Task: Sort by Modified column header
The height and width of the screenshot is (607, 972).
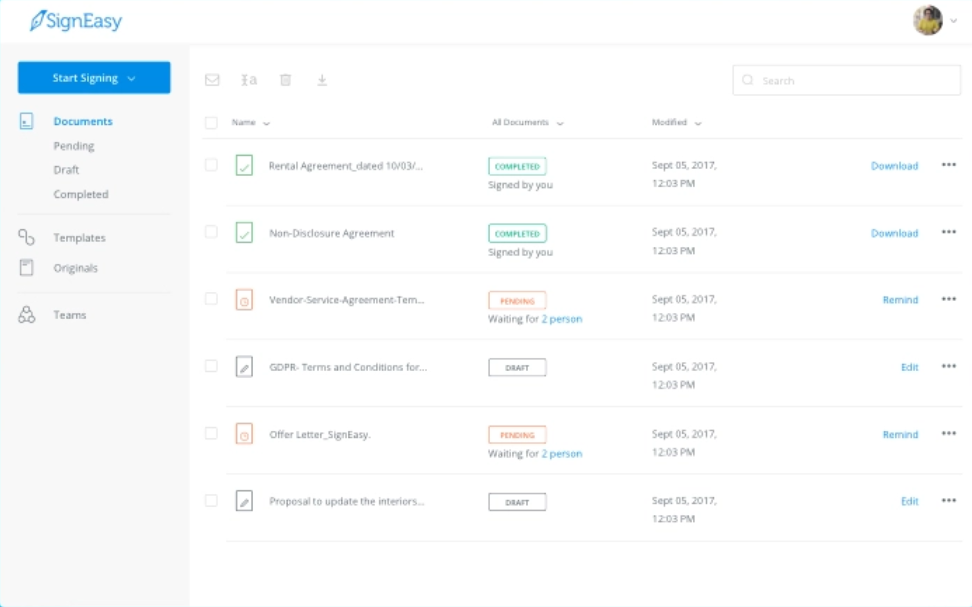Action: (676, 123)
